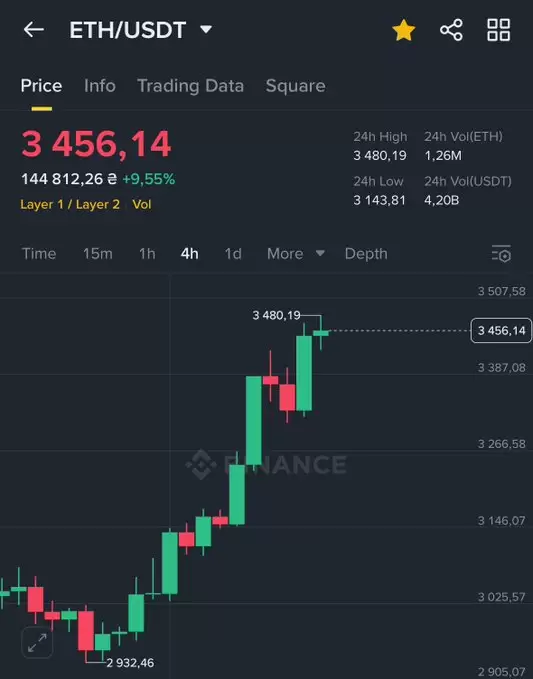The image size is (533, 679).
Task: Switch to the Trading Data tab
Action: pyautogui.click(x=191, y=86)
